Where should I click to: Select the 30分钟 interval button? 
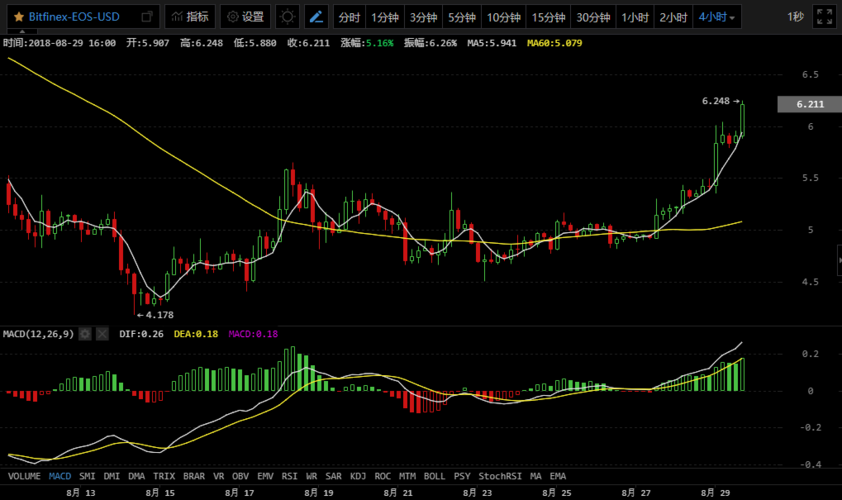click(593, 17)
